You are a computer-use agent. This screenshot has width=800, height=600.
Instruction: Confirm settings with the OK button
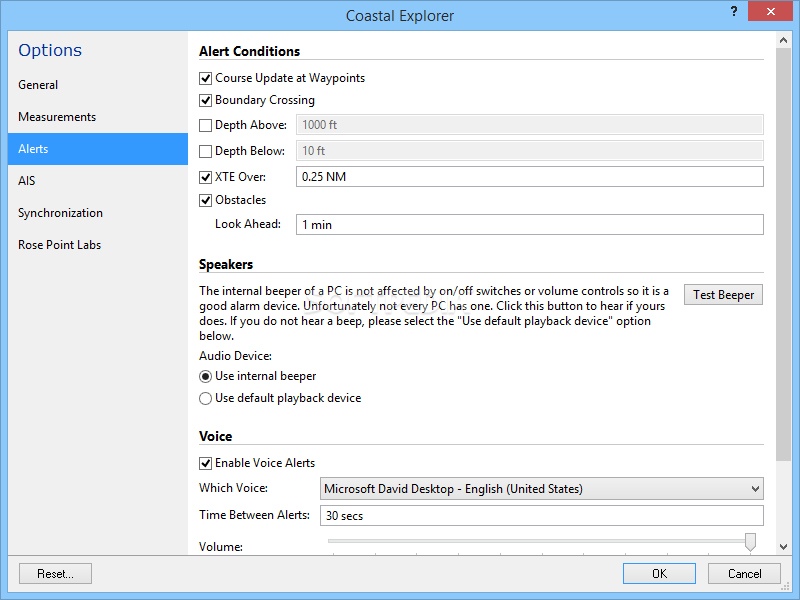tap(659, 574)
